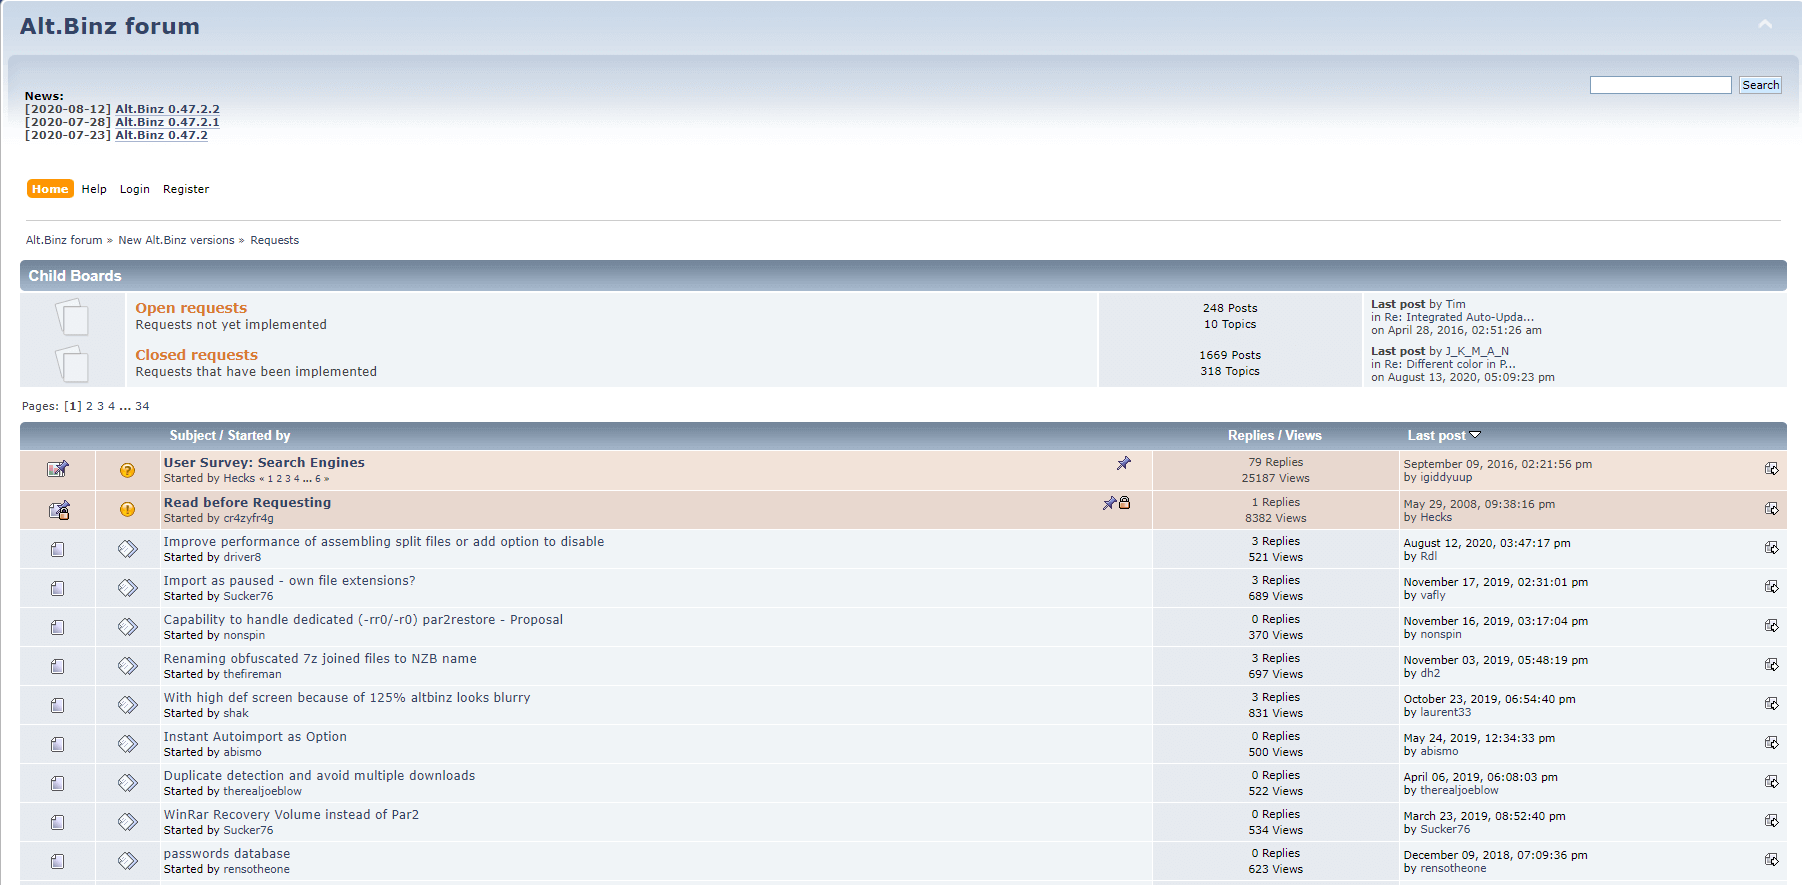This screenshot has width=1802, height=885.
Task: Open Renaming obfuscated 7z joined files topic
Action: click(320, 658)
